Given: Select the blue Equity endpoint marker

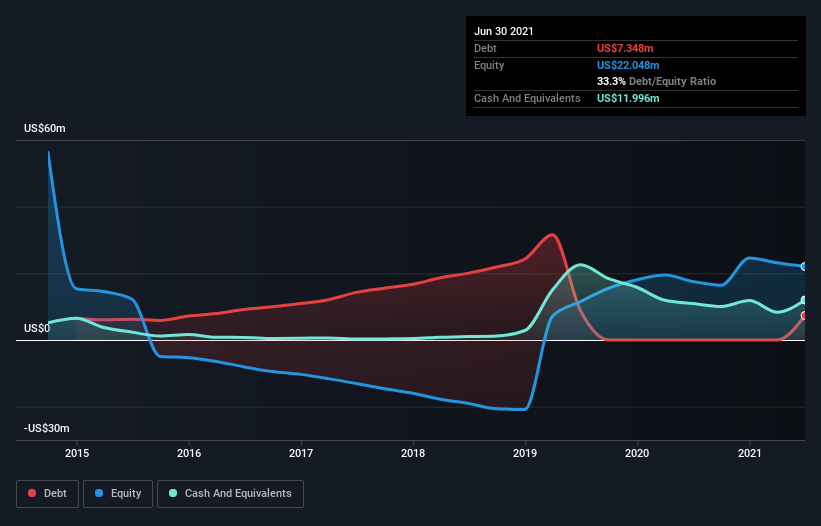Looking at the screenshot, I should 804,266.
